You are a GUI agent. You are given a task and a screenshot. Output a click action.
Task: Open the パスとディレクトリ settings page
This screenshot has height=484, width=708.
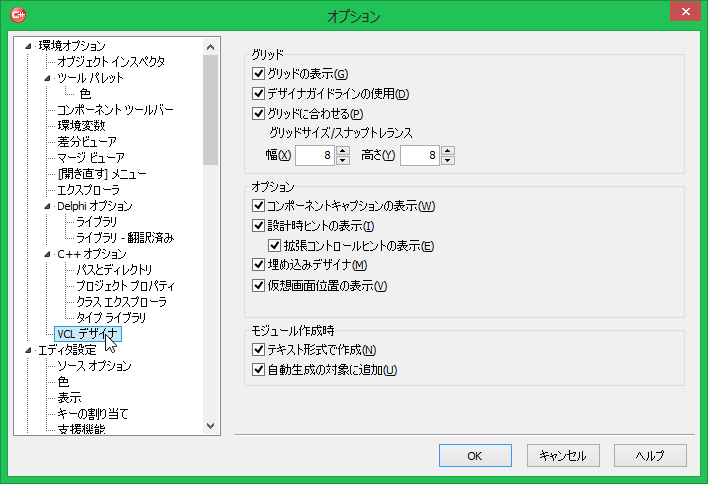coord(114,270)
